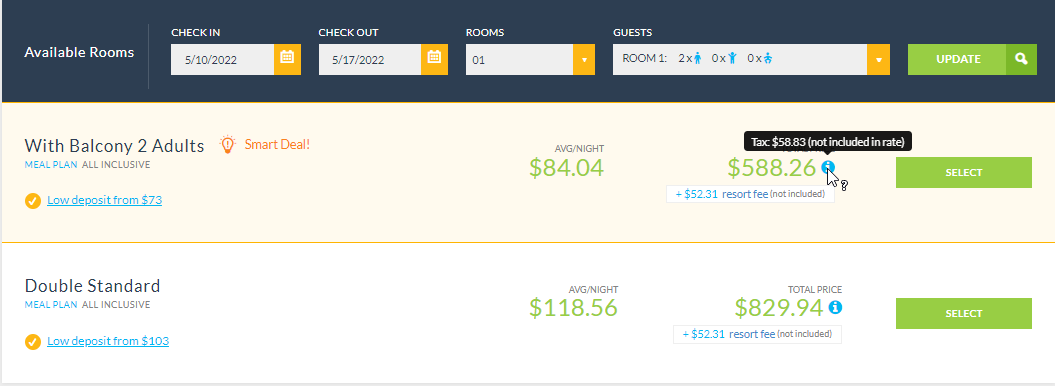Click the check-out date field 5/17/2022
This screenshot has width=1055, height=386.
click(x=370, y=59)
